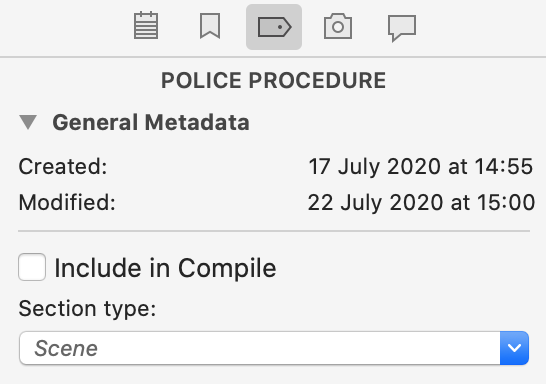Click the divider line under Modified row
The image size is (546, 384).
tap(274, 231)
